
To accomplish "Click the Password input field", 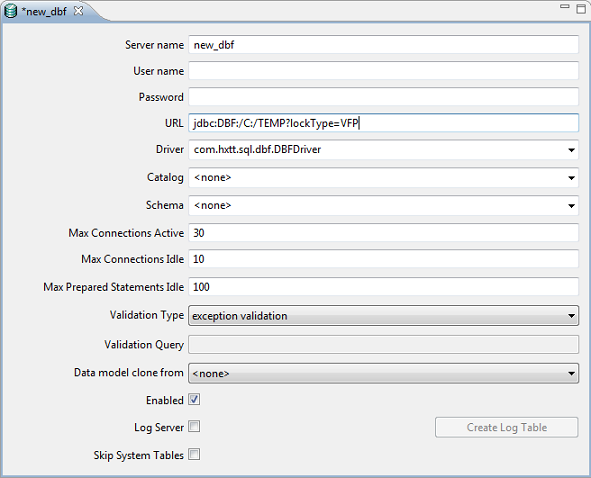I will click(x=383, y=97).
